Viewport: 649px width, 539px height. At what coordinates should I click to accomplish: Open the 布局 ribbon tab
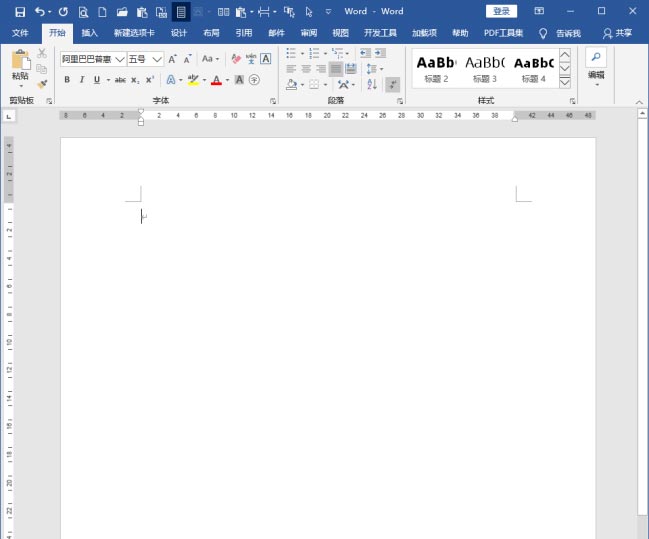[x=211, y=33]
